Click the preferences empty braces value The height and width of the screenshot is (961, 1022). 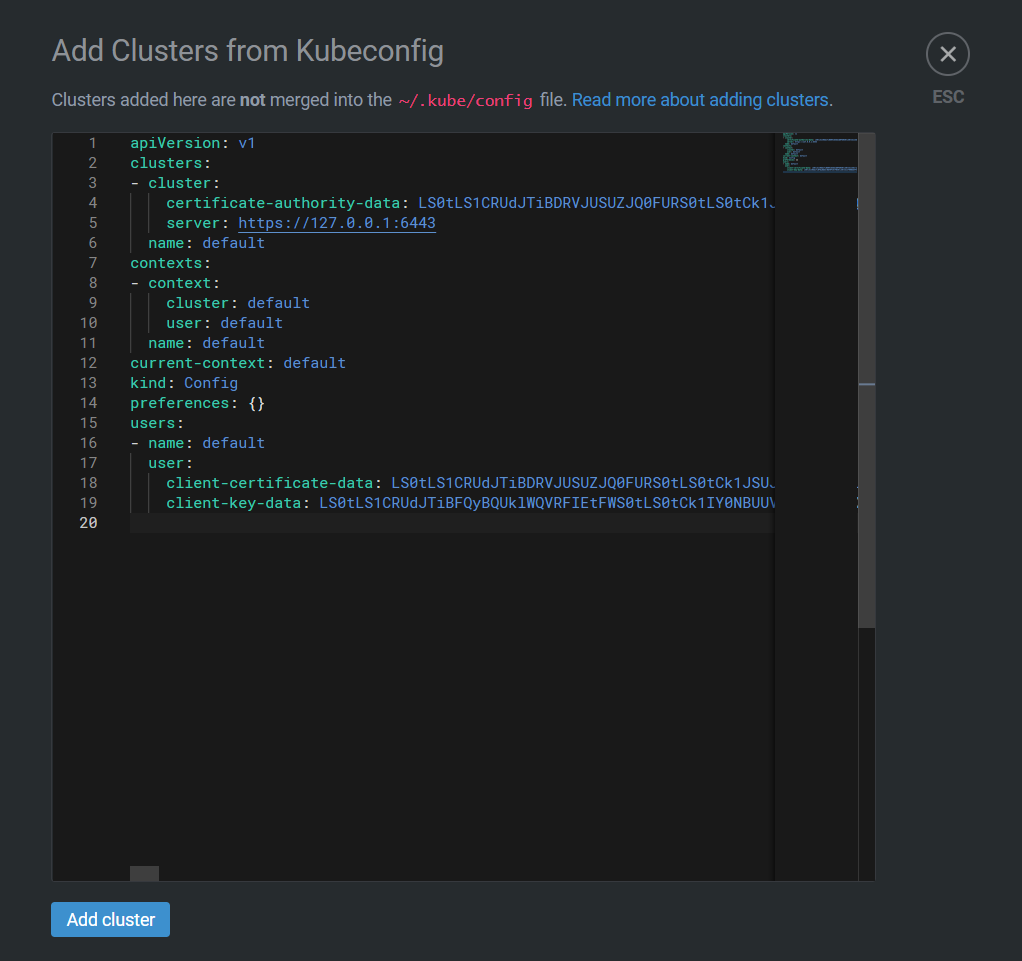click(x=256, y=403)
